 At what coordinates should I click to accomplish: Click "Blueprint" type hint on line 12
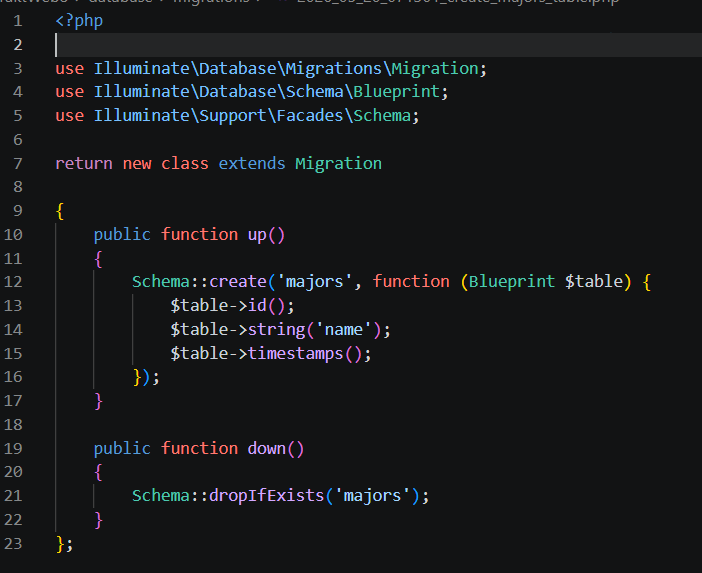pyautogui.click(x=512, y=282)
